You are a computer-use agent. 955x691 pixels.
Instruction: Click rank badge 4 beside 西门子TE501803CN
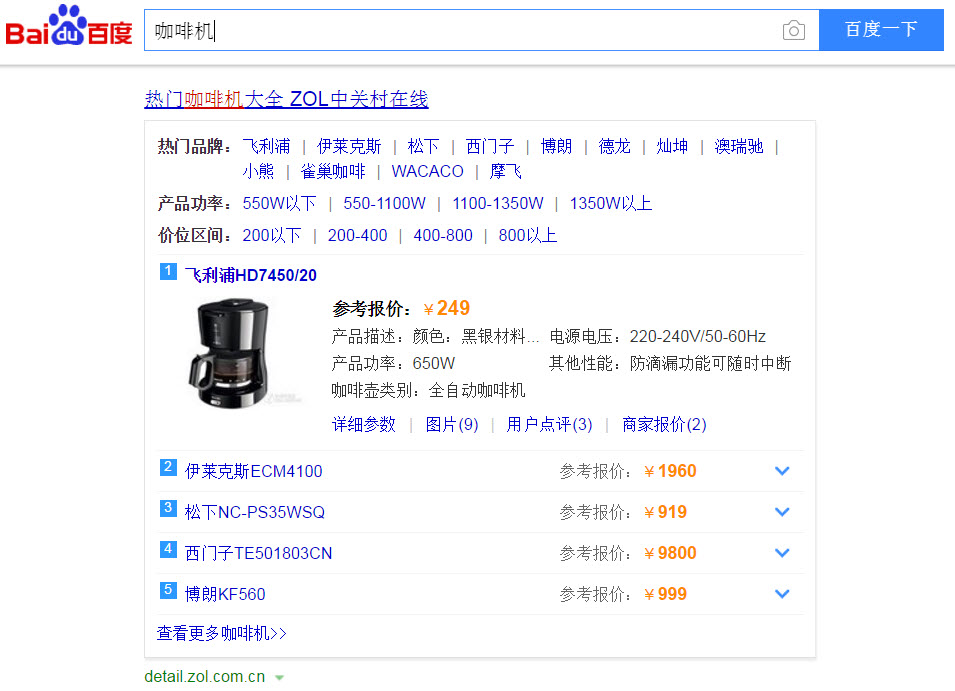click(x=168, y=549)
